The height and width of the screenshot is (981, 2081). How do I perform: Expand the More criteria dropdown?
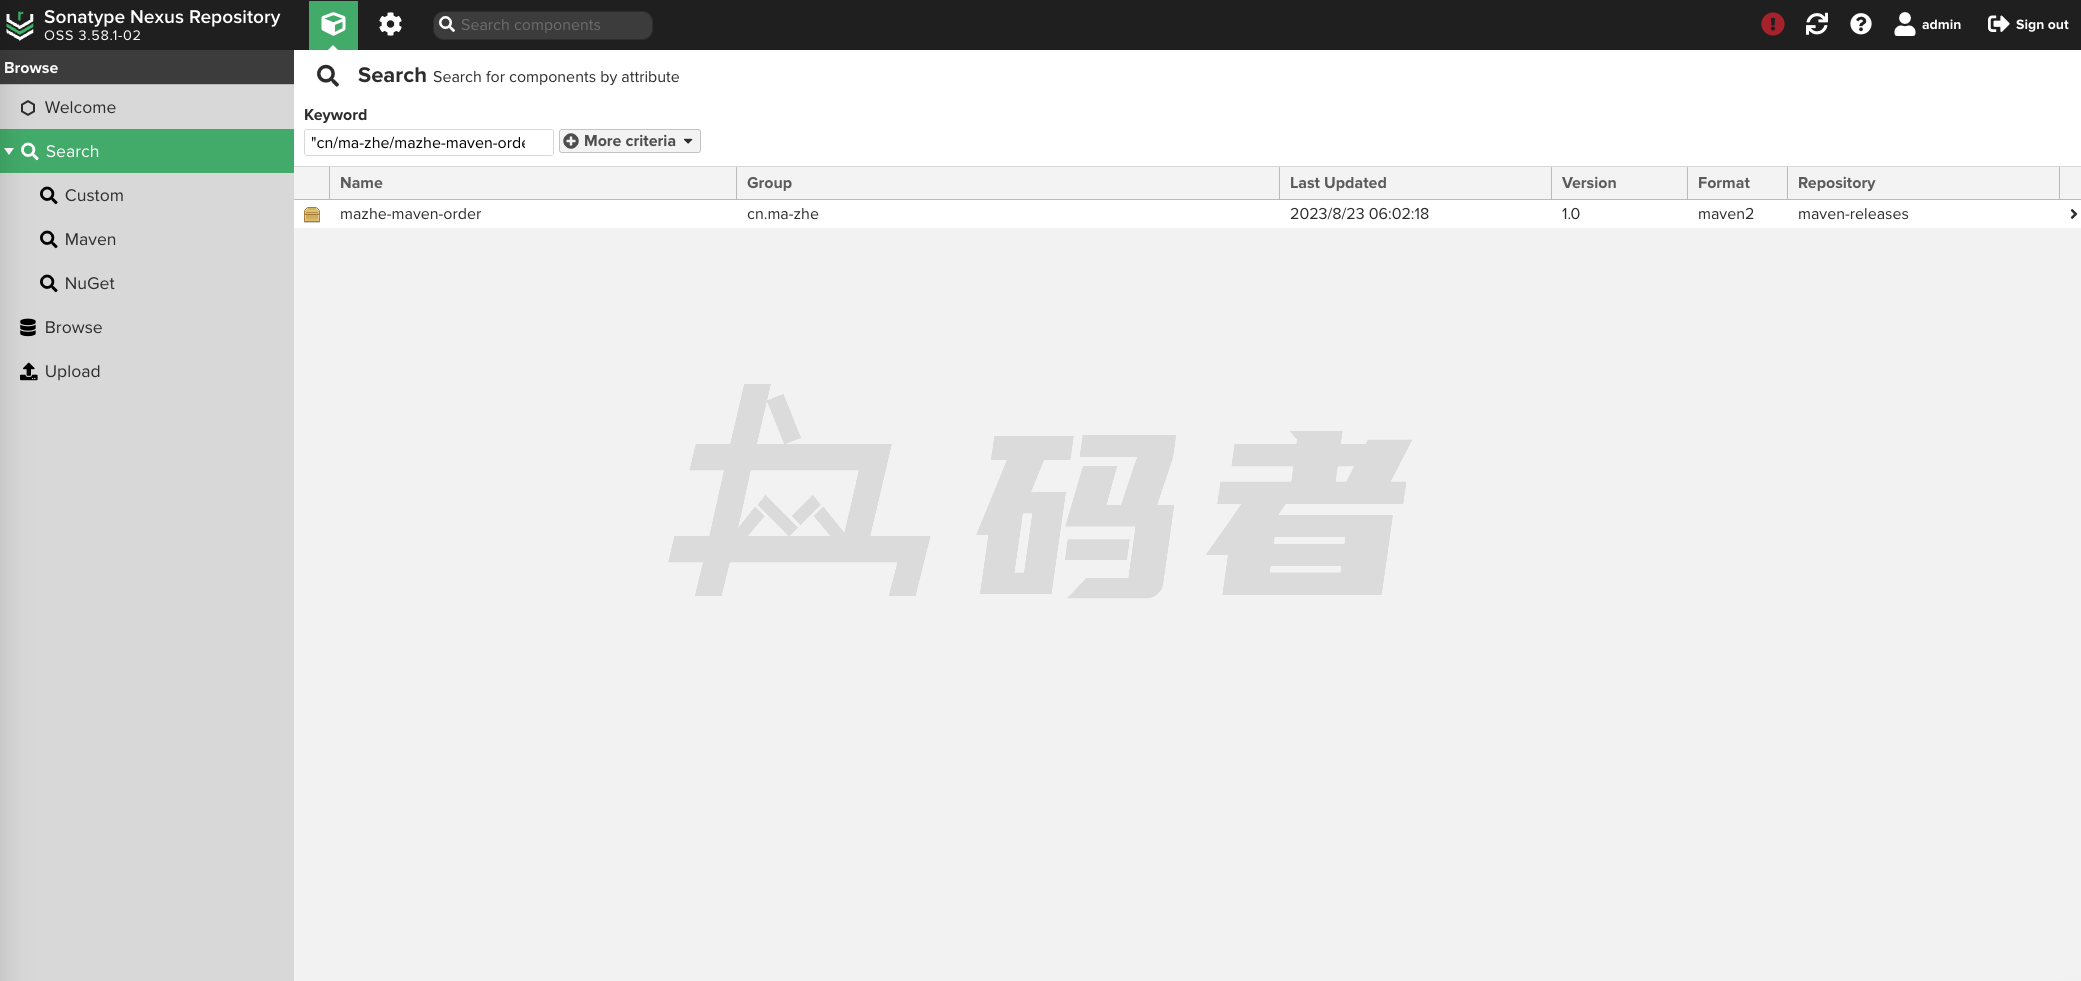[x=629, y=141]
